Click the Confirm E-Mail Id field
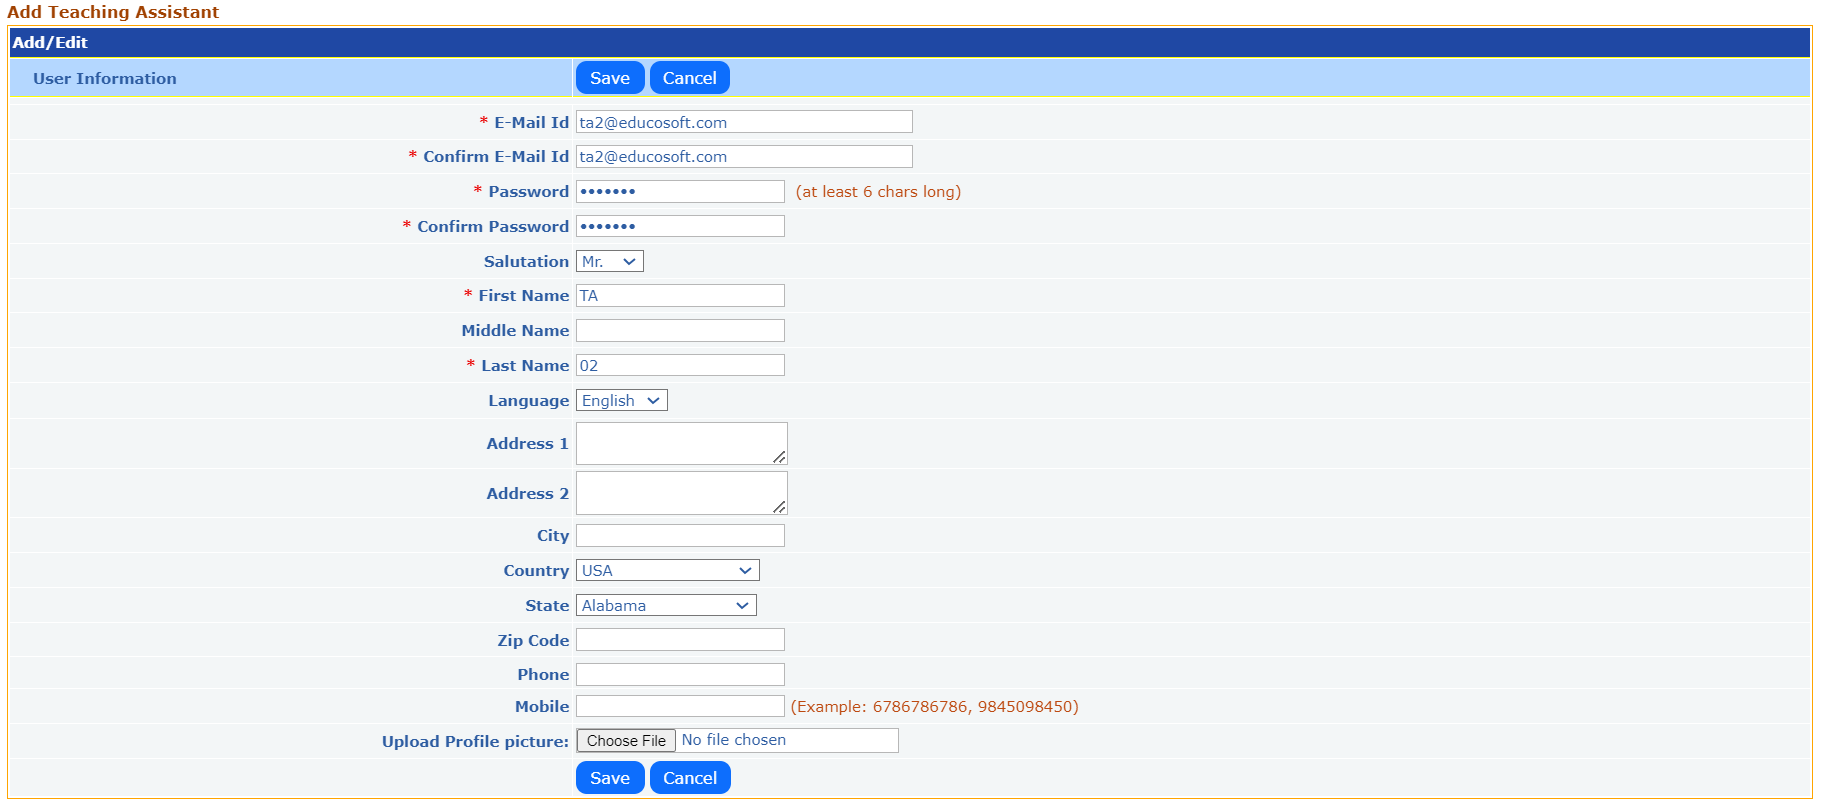The width and height of the screenshot is (1829, 804). point(743,157)
